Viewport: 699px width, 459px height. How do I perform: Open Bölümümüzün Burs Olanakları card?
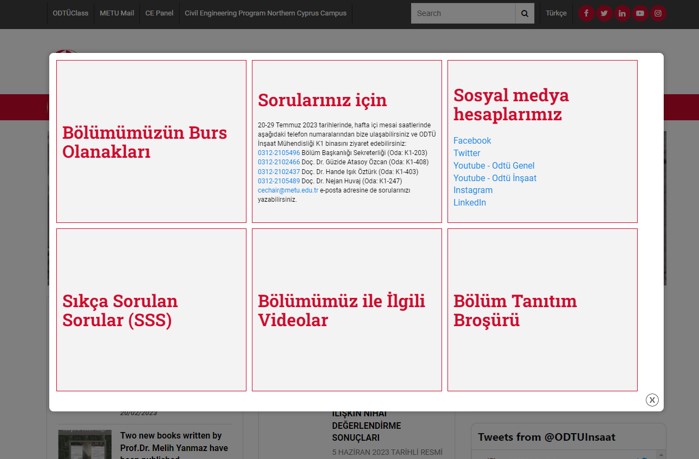point(151,142)
